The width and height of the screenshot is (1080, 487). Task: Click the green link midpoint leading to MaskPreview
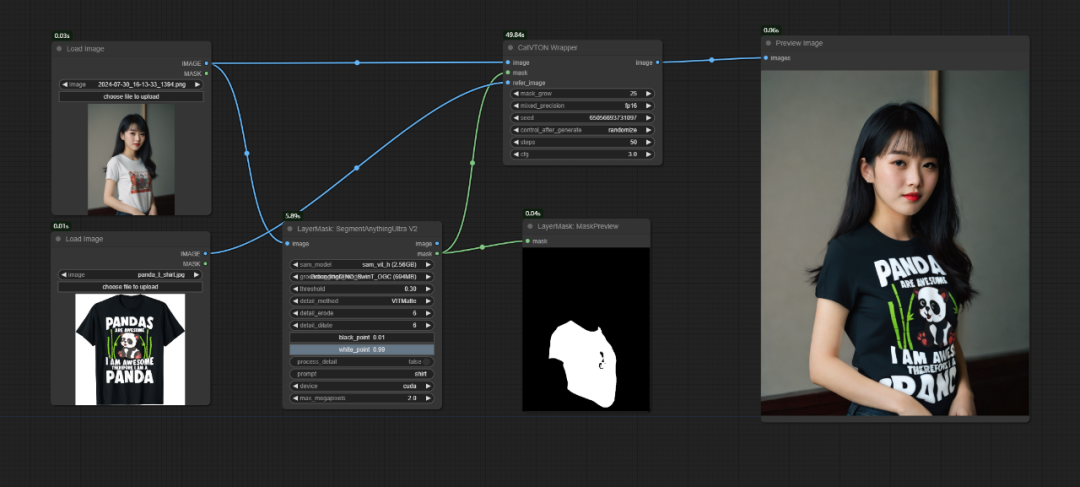coord(482,247)
